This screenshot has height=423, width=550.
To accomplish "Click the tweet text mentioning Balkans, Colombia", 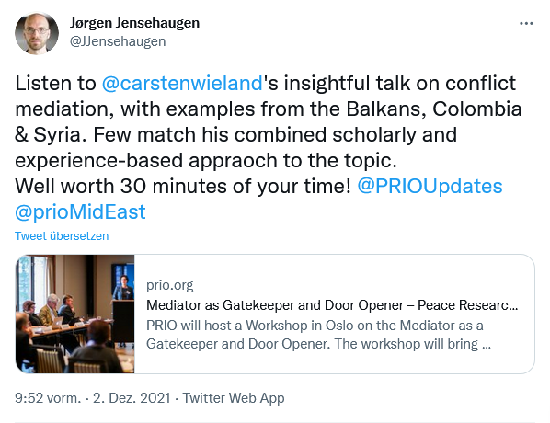I will pos(269,109).
